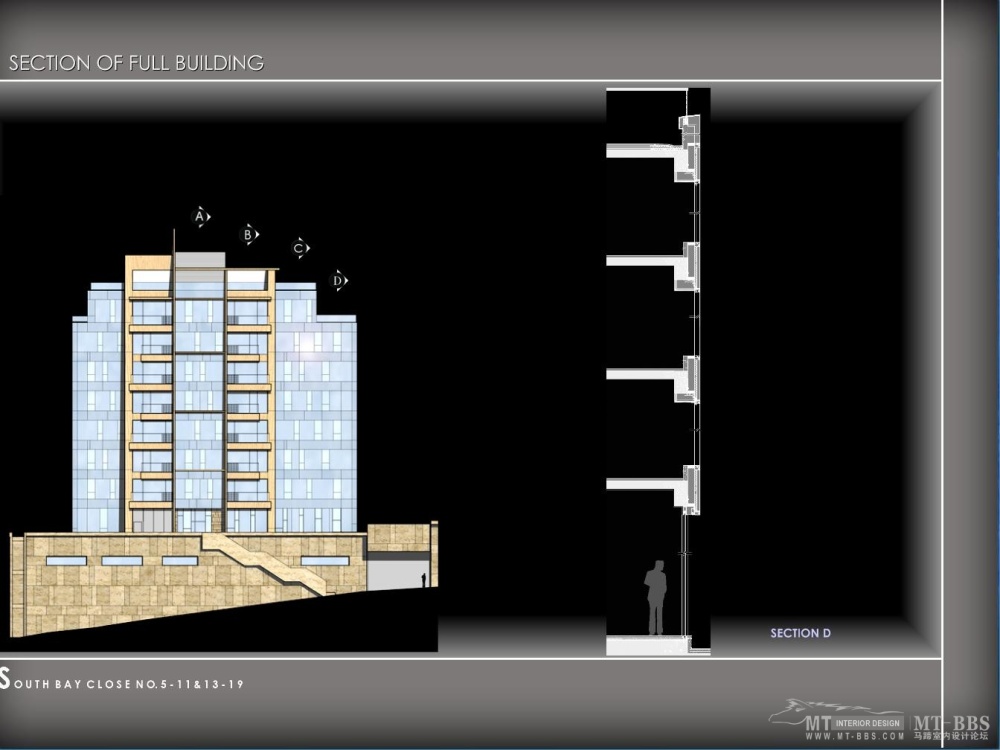Click section marker C

299,248
